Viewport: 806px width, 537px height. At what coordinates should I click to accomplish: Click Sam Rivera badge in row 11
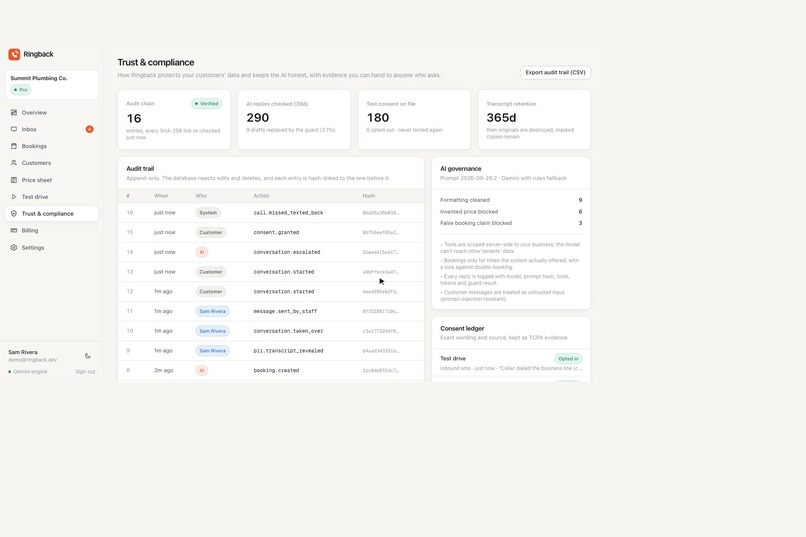212,311
